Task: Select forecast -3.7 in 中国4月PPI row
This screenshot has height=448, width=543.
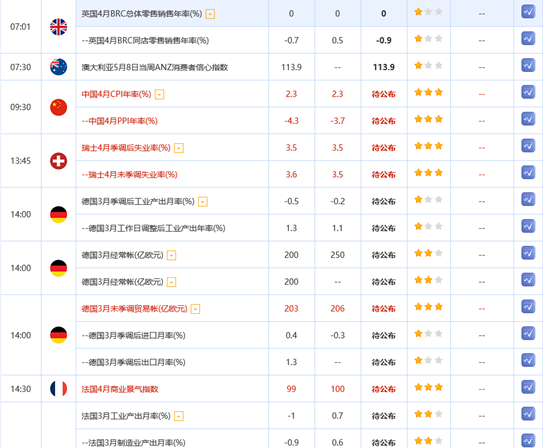Action: click(x=338, y=121)
